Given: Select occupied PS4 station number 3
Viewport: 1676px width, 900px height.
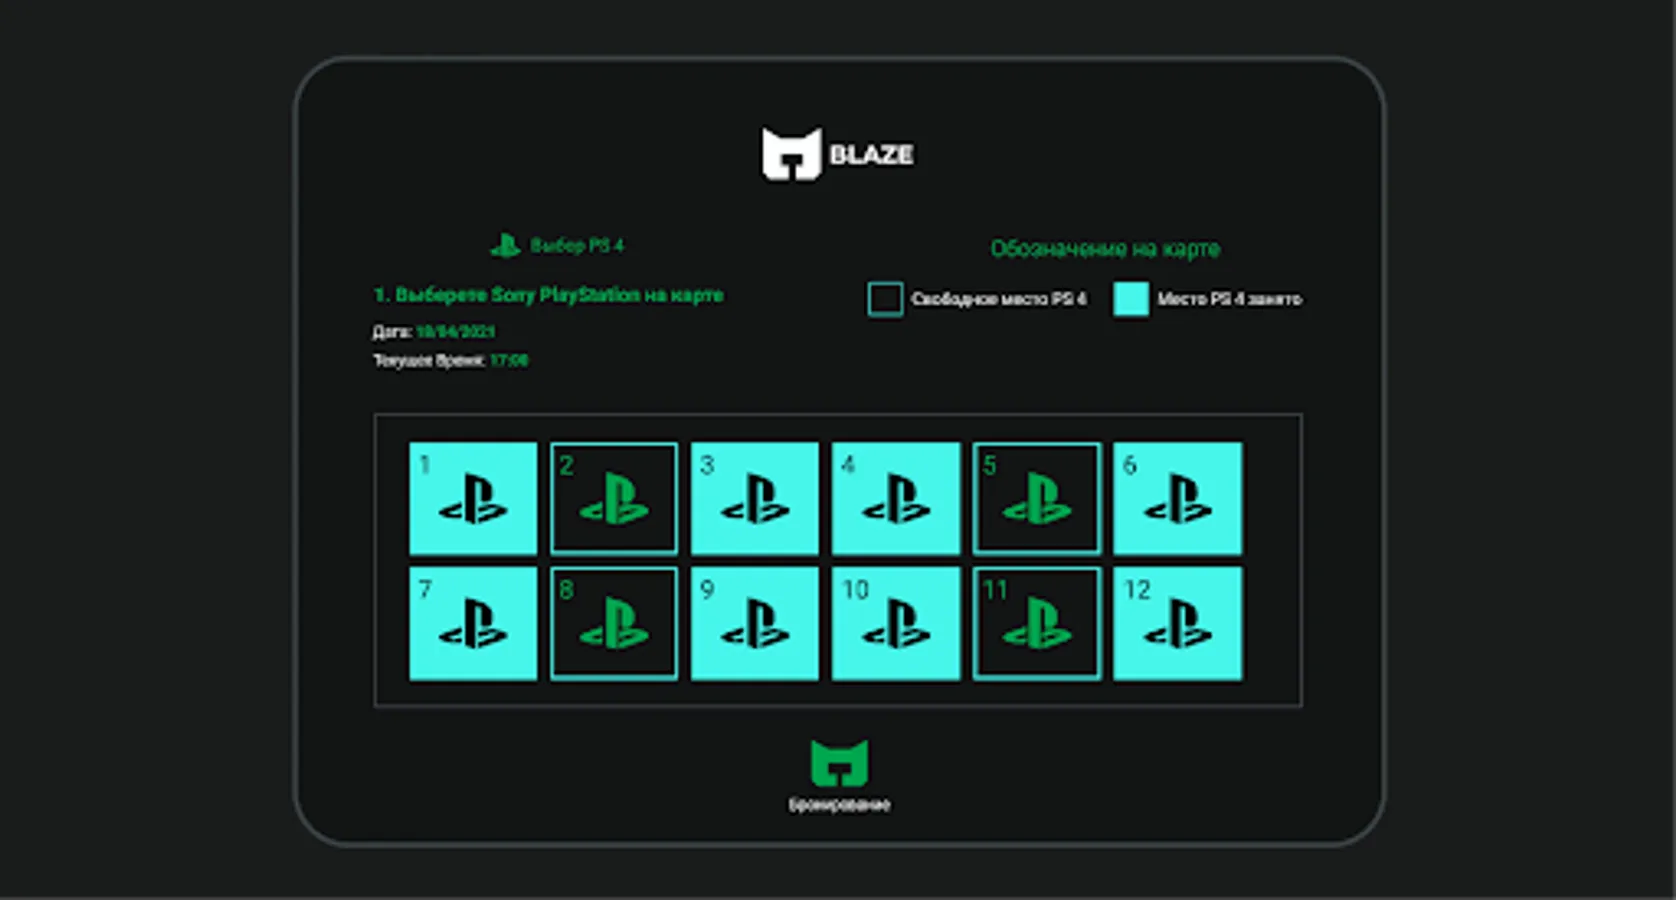Looking at the screenshot, I should [x=755, y=498].
